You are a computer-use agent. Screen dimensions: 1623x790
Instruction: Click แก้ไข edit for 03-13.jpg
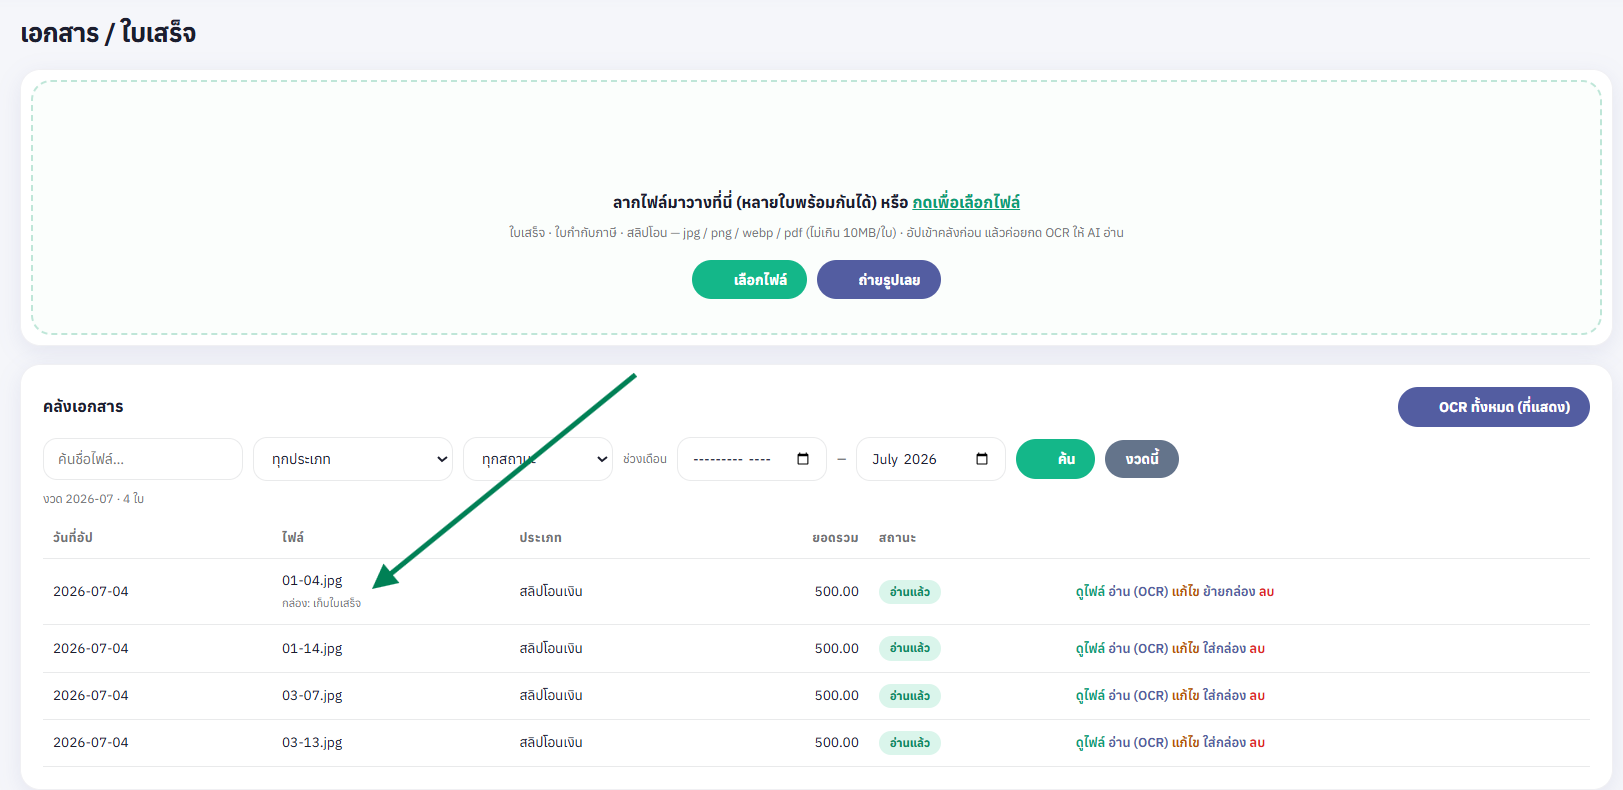1185,743
